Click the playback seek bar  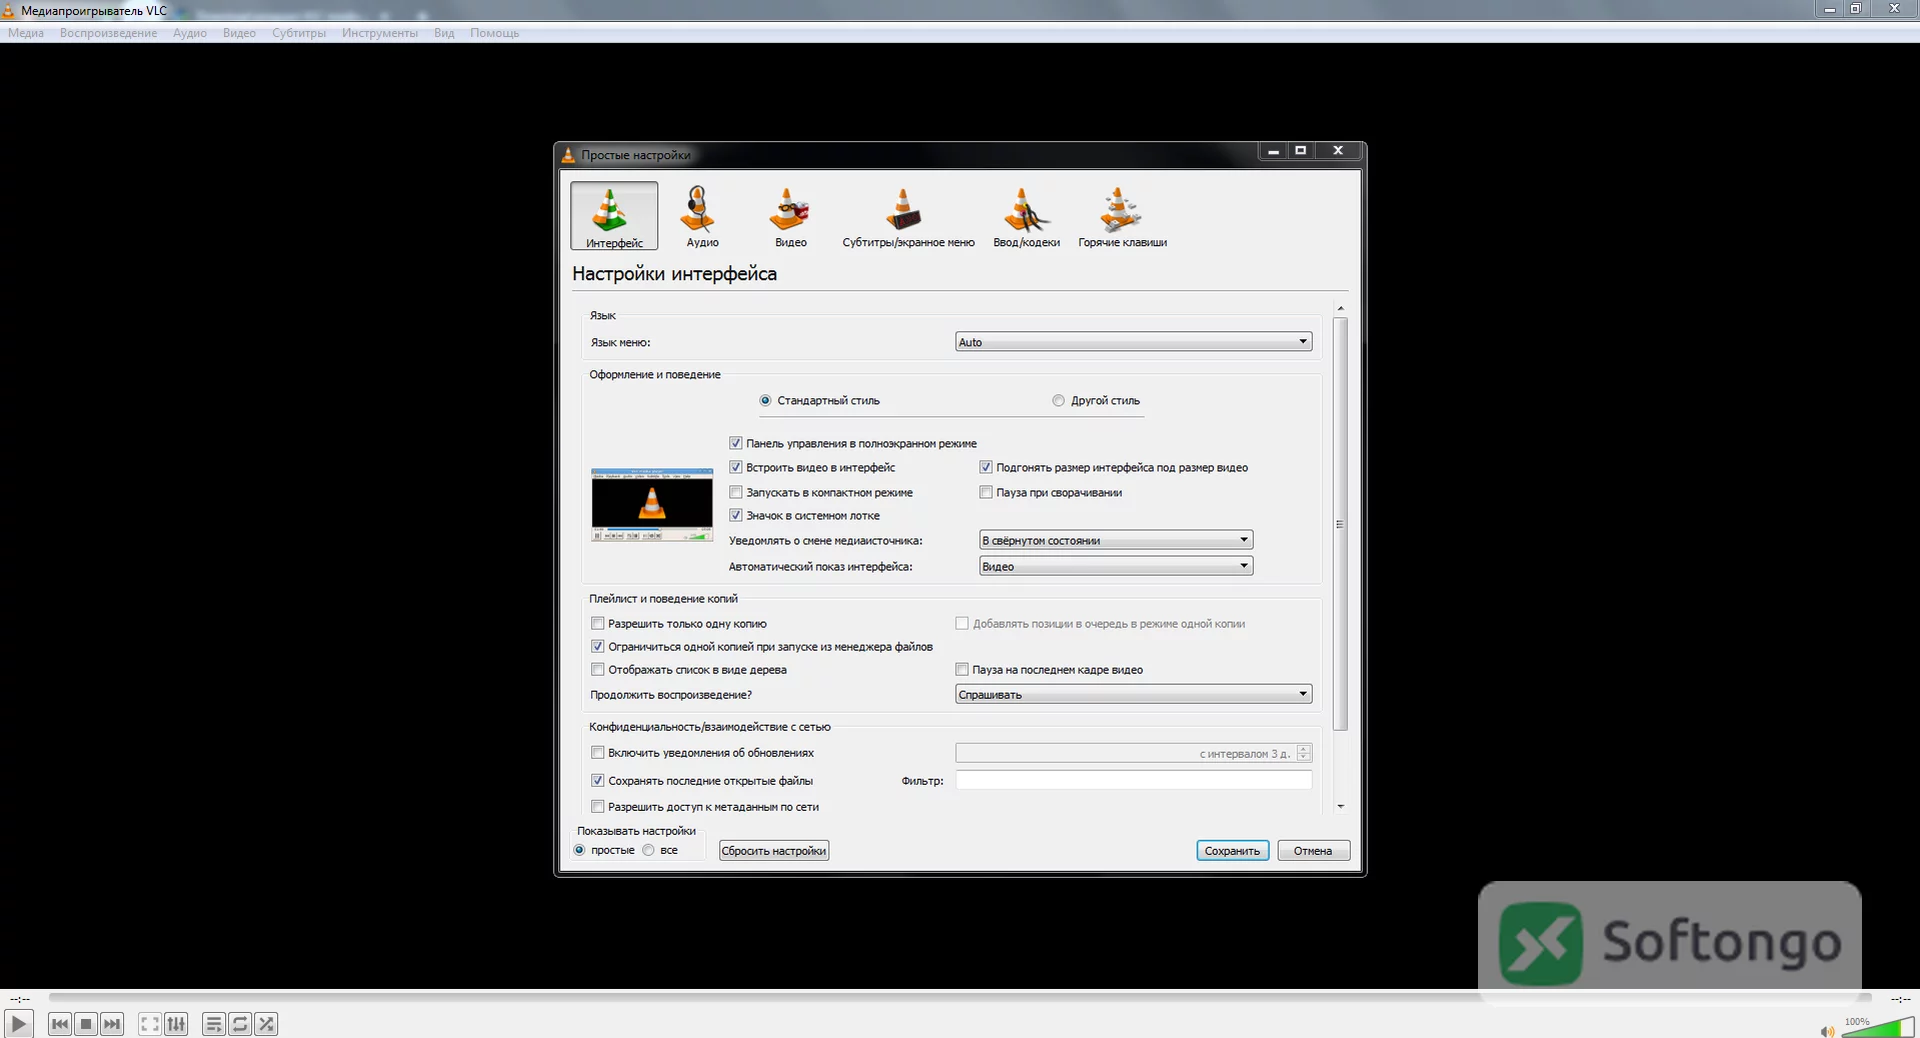click(x=960, y=998)
